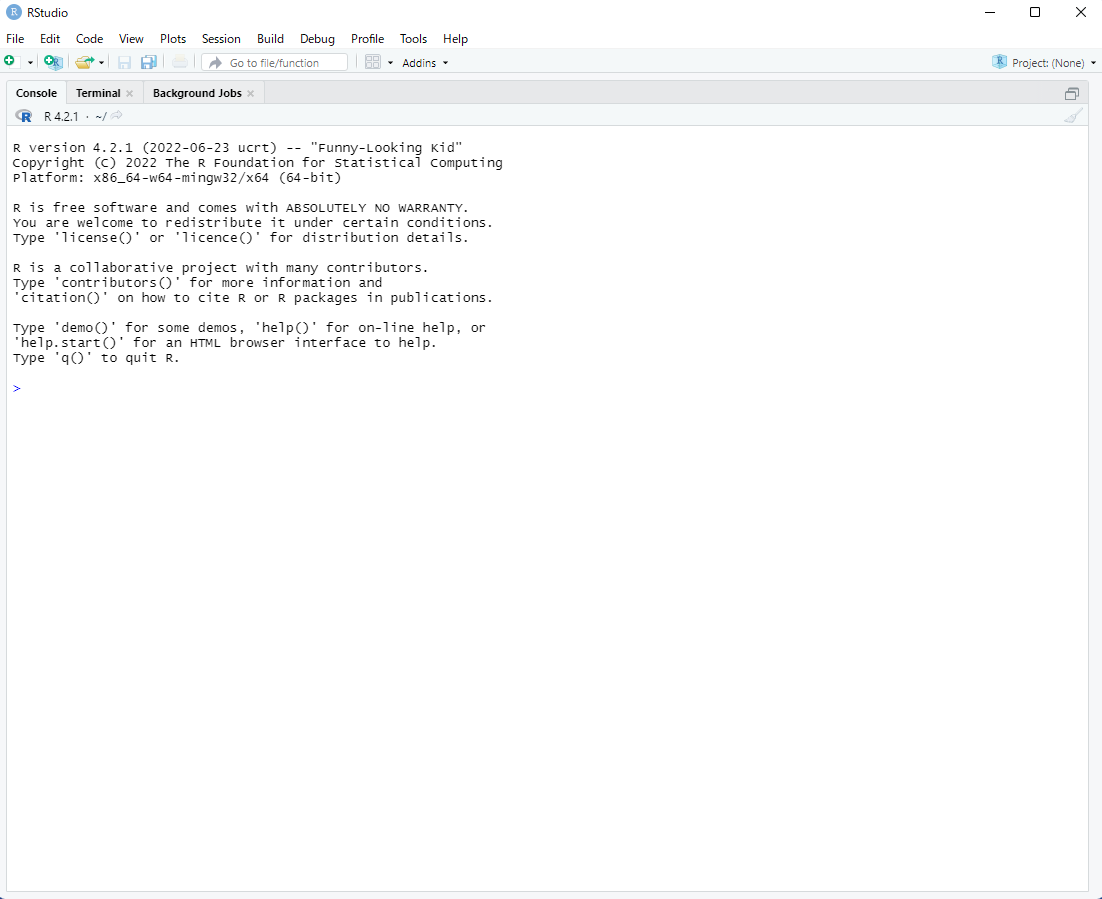The height and width of the screenshot is (899, 1102).
Task: Click the console input prompt line
Action: tap(547, 388)
